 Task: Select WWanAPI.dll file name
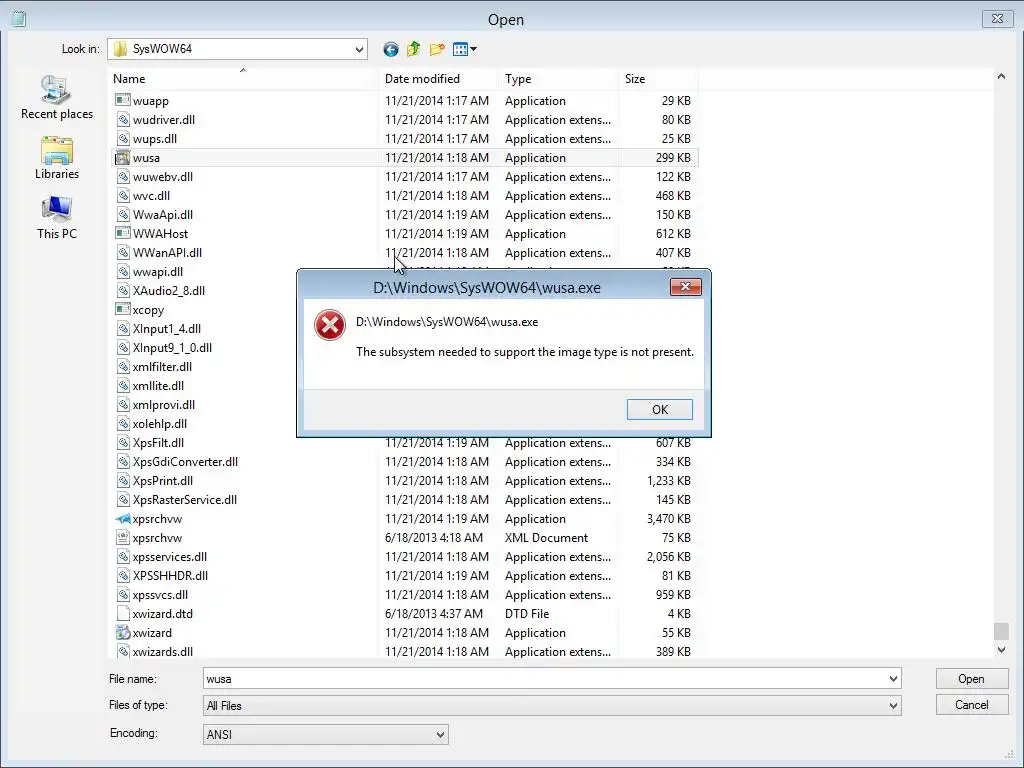pyautogui.click(x=167, y=252)
